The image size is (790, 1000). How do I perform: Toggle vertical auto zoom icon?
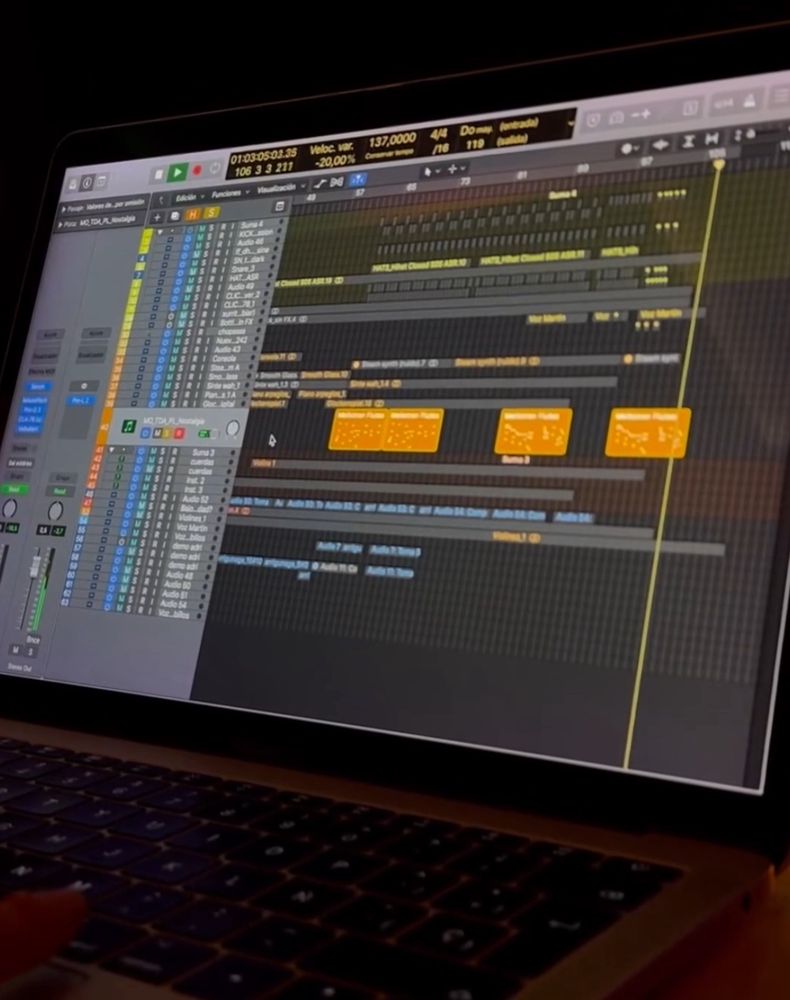pyautogui.click(x=688, y=141)
